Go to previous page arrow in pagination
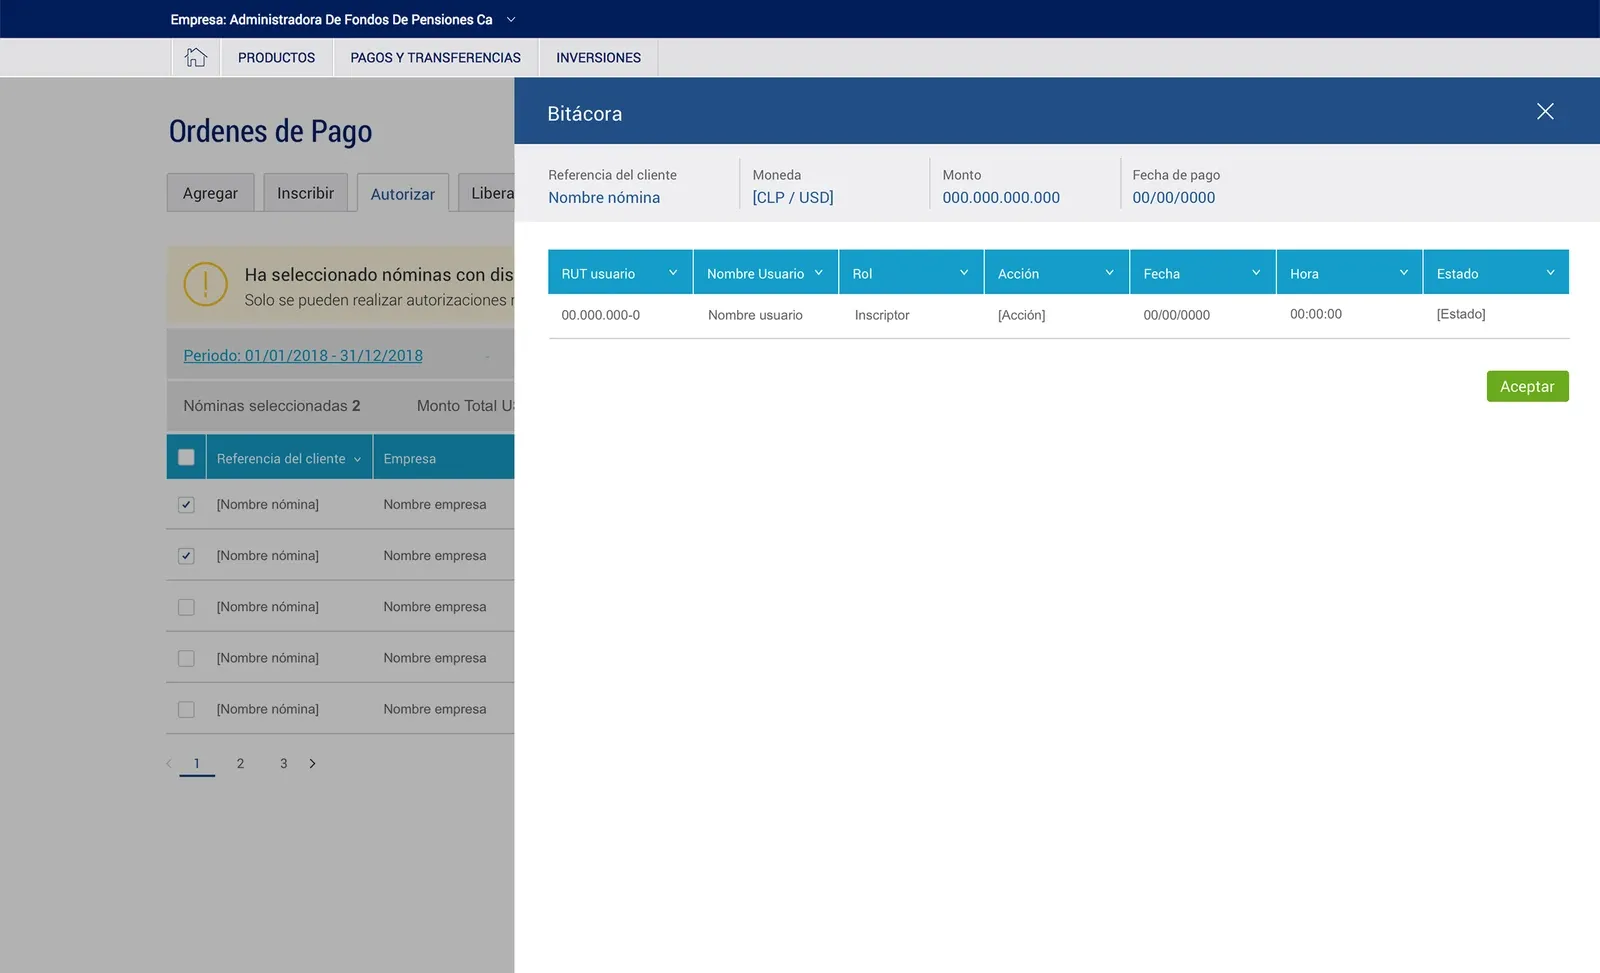This screenshot has height=973, width=1600. point(169,763)
